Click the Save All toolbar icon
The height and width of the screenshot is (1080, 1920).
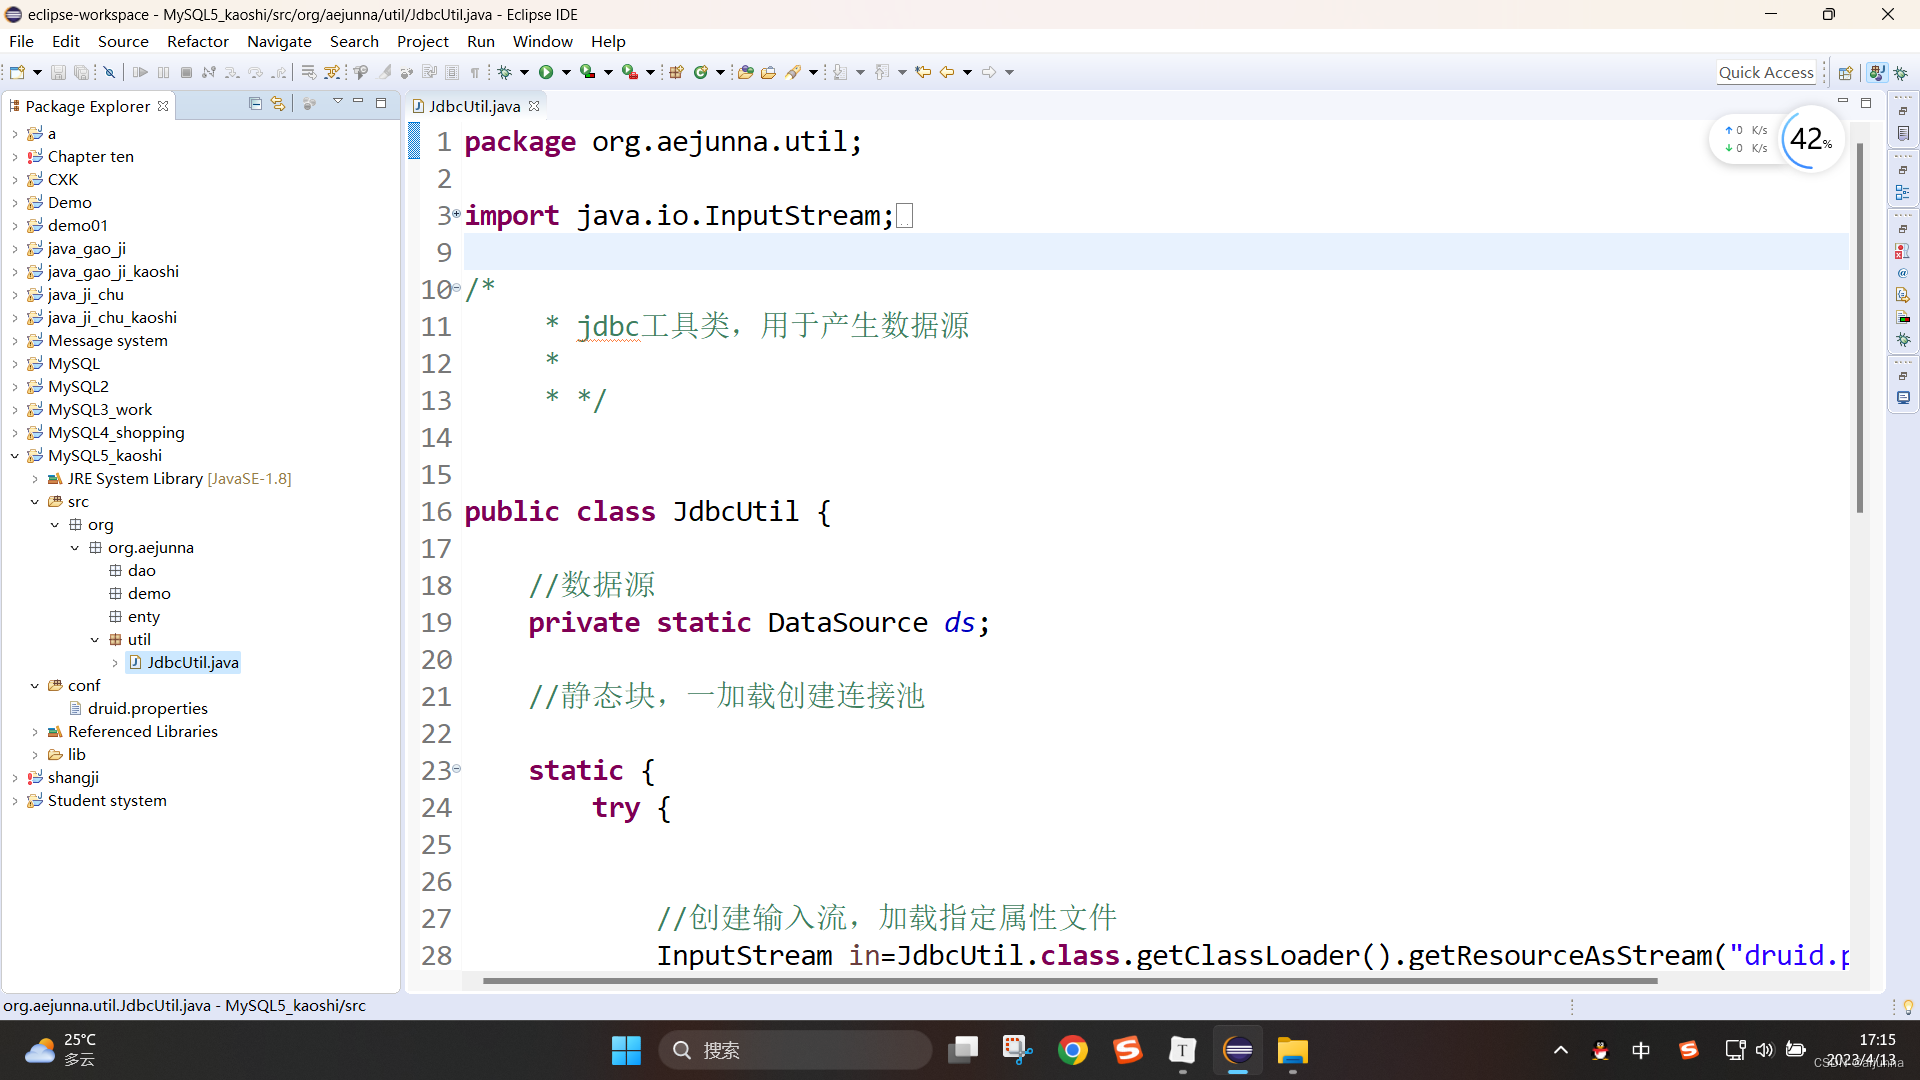pos(81,72)
